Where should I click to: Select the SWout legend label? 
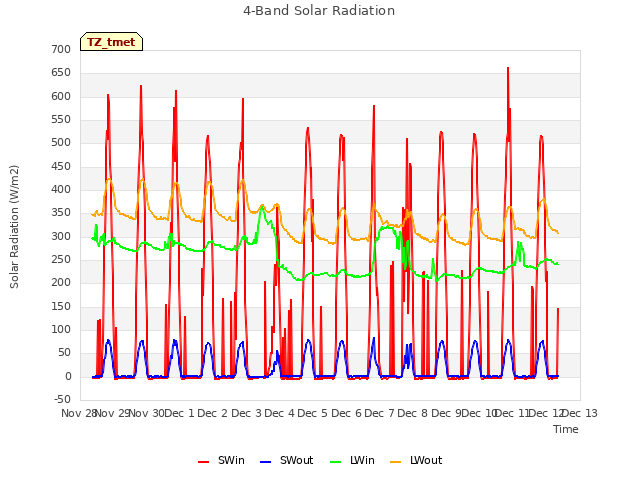click(x=296, y=460)
